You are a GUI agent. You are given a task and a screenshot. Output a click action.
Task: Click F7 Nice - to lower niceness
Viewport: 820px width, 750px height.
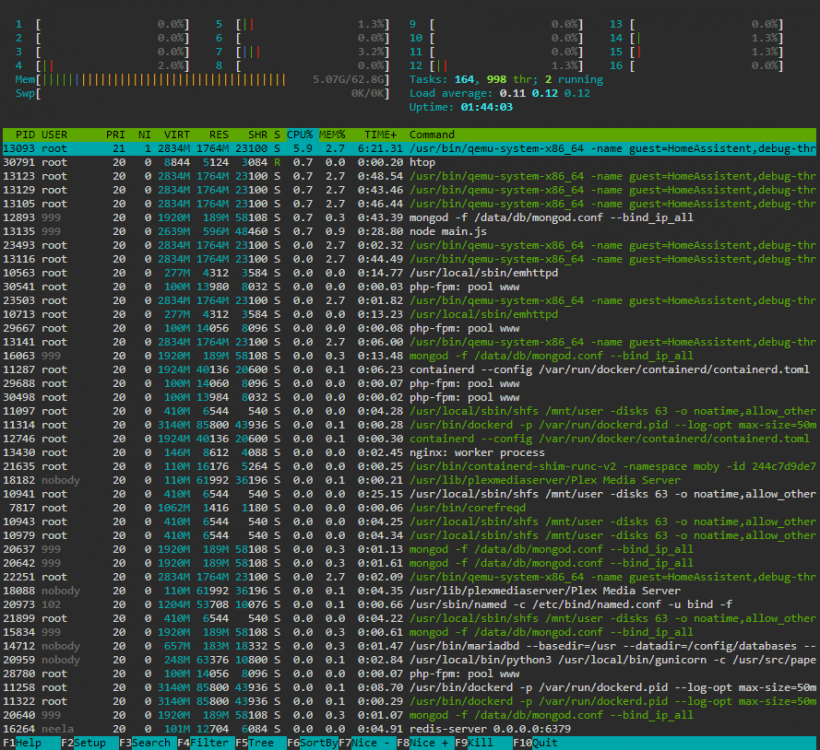click(367, 743)
